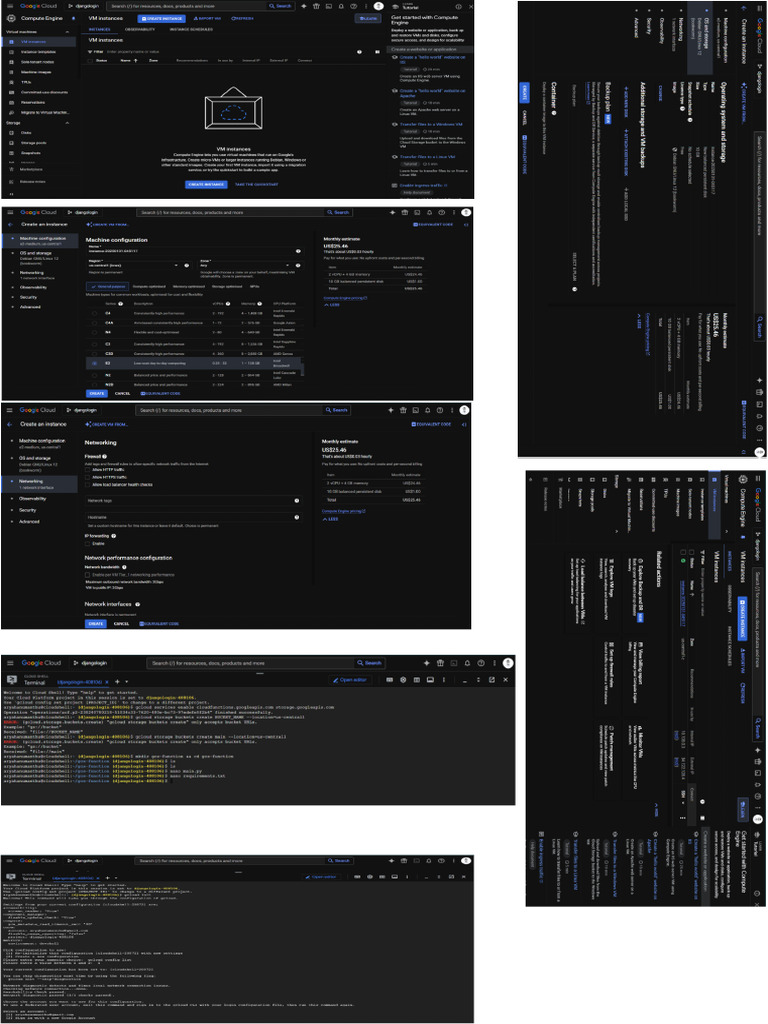The height and width of the screenshot is (1024, 768).
Task: Click Network tags input on Networking page
Action: 193,501
